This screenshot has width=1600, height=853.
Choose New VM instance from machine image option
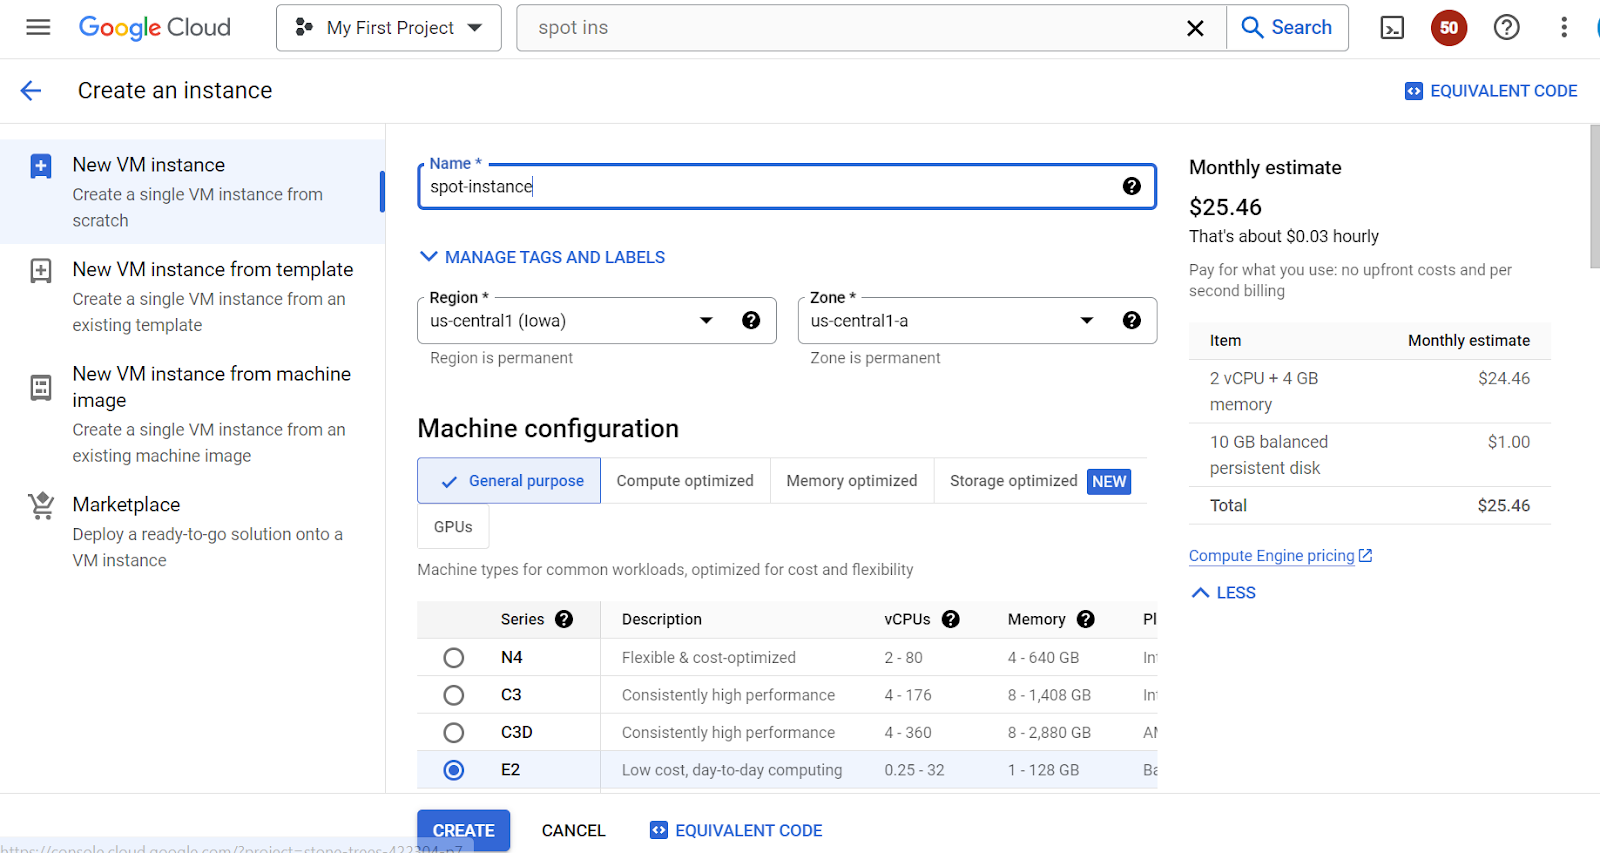tap(192, 414)
